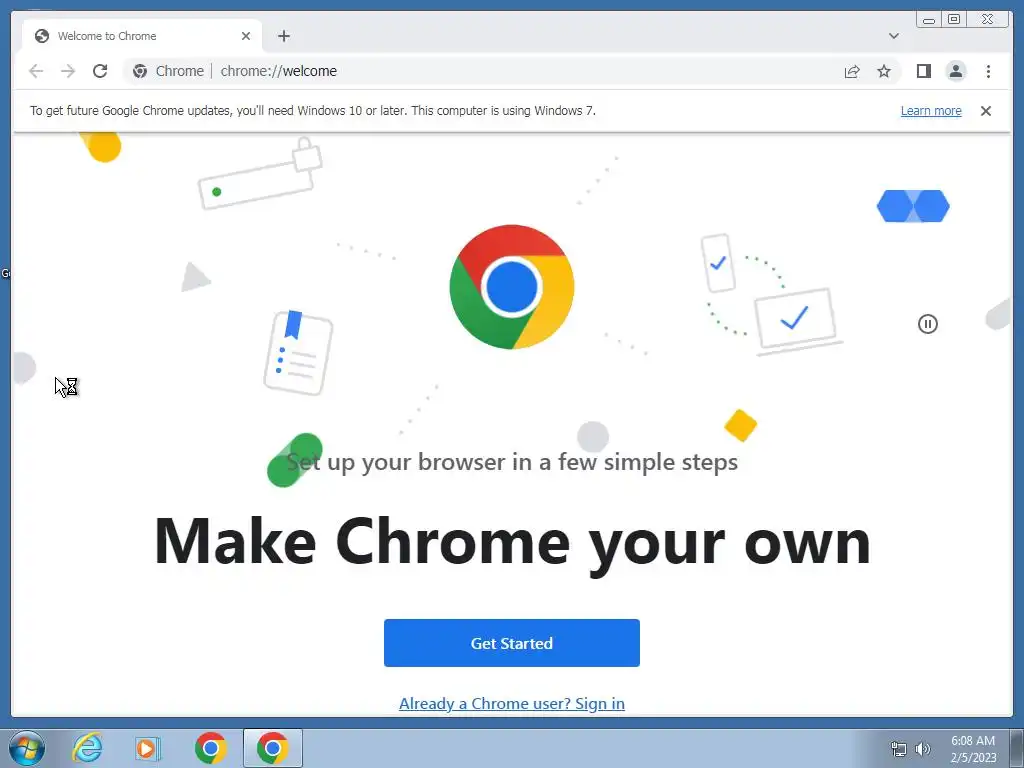Select the Welcome to Chrome tab
This screenshot has height=768, width=1024.
142,36
